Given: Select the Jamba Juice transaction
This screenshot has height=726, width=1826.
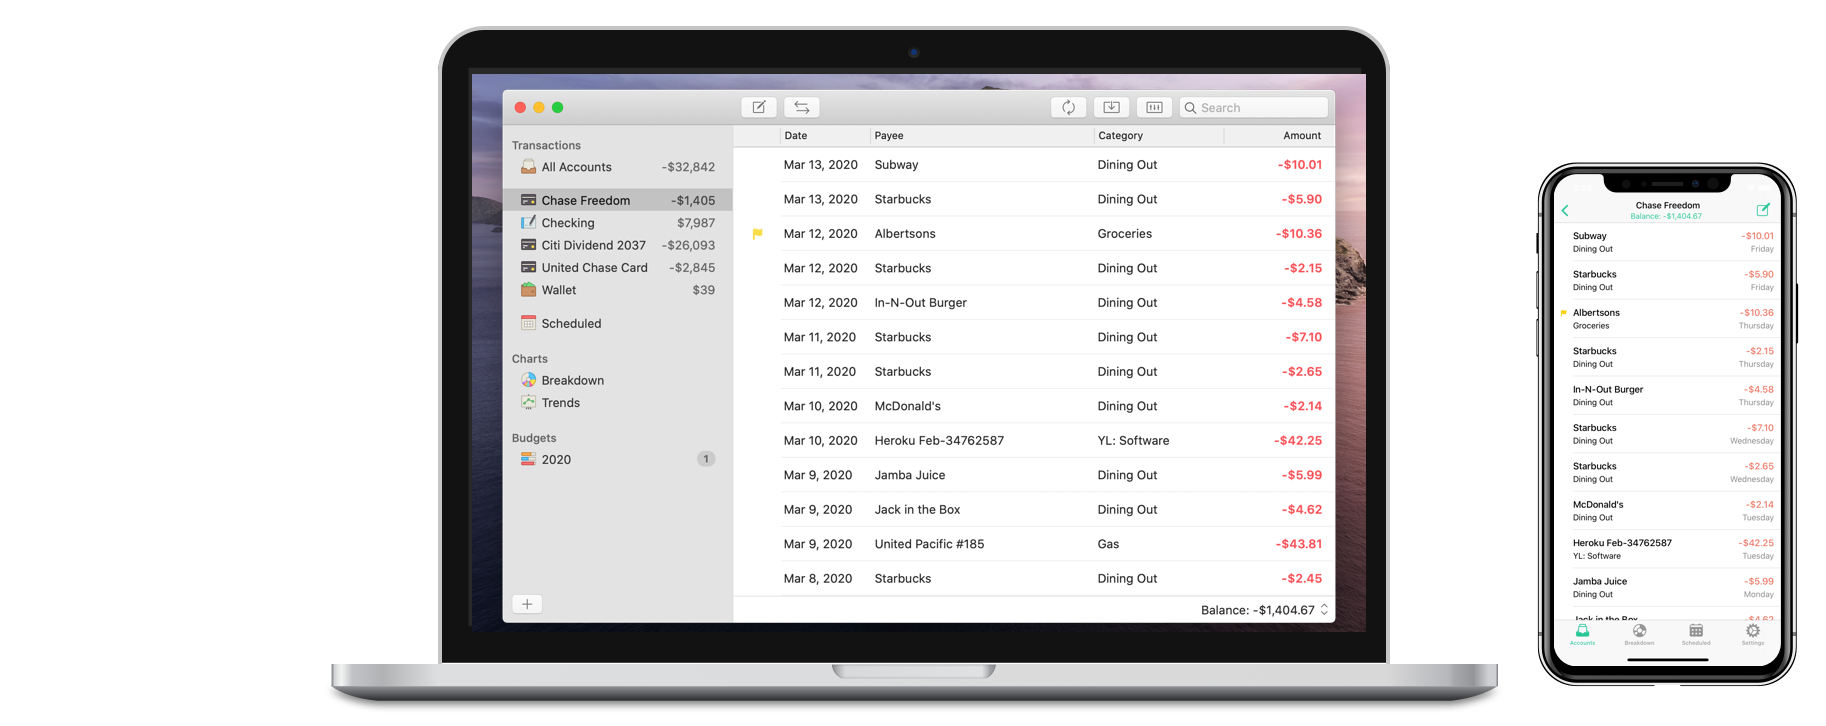Looking at the screenshot, I should 1034,475.
